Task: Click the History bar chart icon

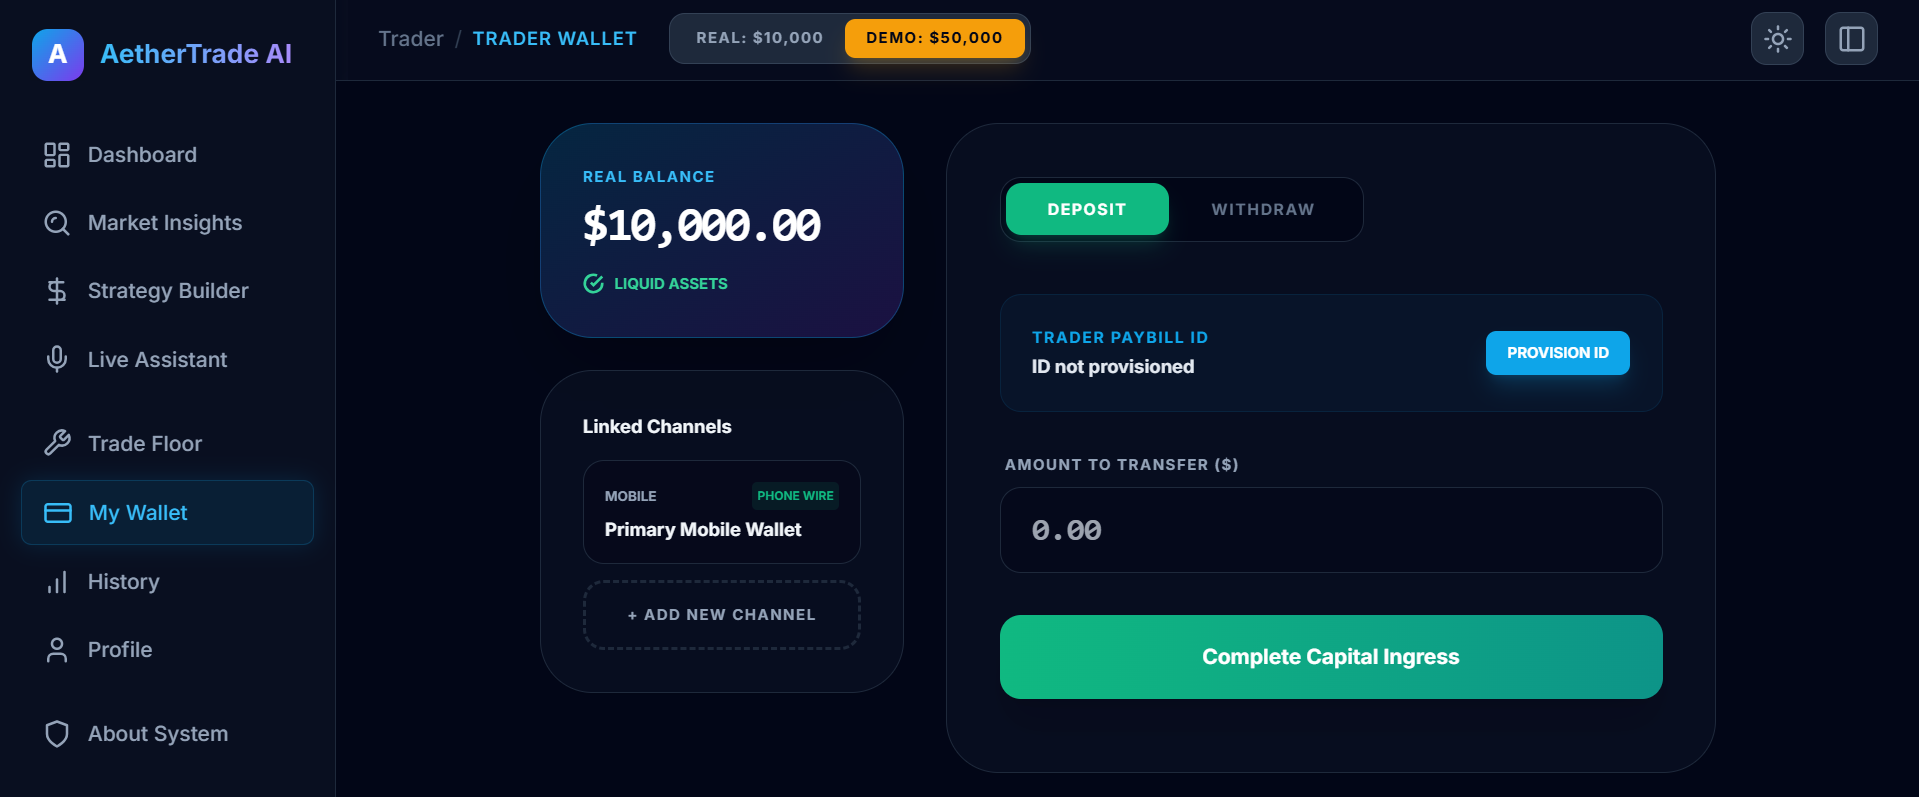Action: [x=57, y=582]
